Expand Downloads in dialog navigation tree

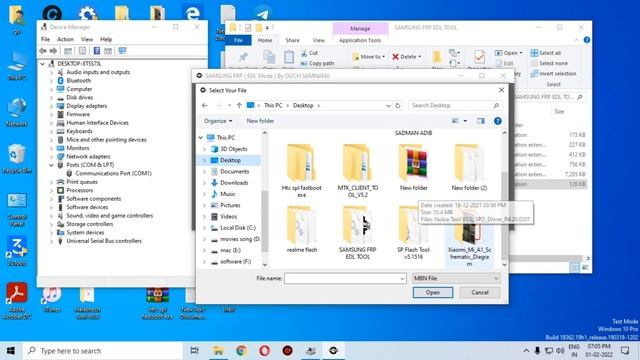coord(204,183)
